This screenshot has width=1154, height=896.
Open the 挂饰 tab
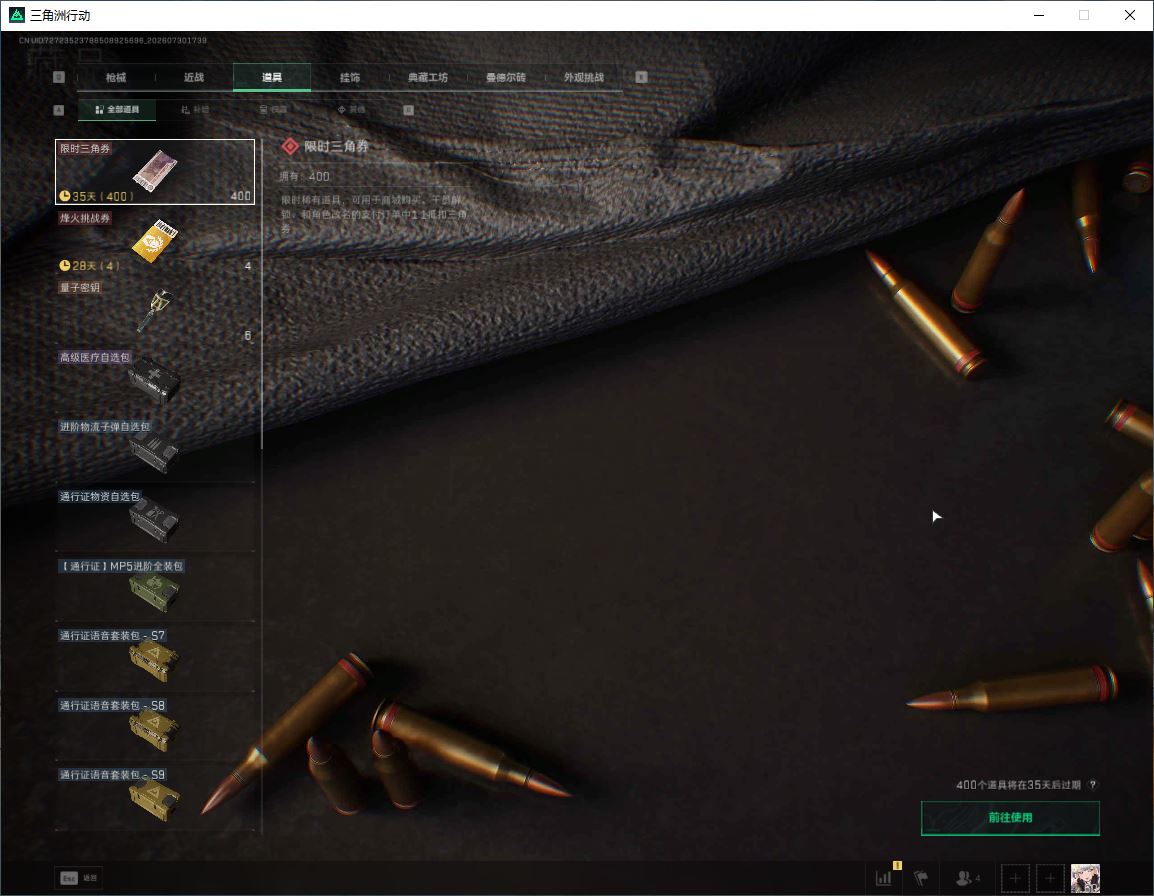350,77
